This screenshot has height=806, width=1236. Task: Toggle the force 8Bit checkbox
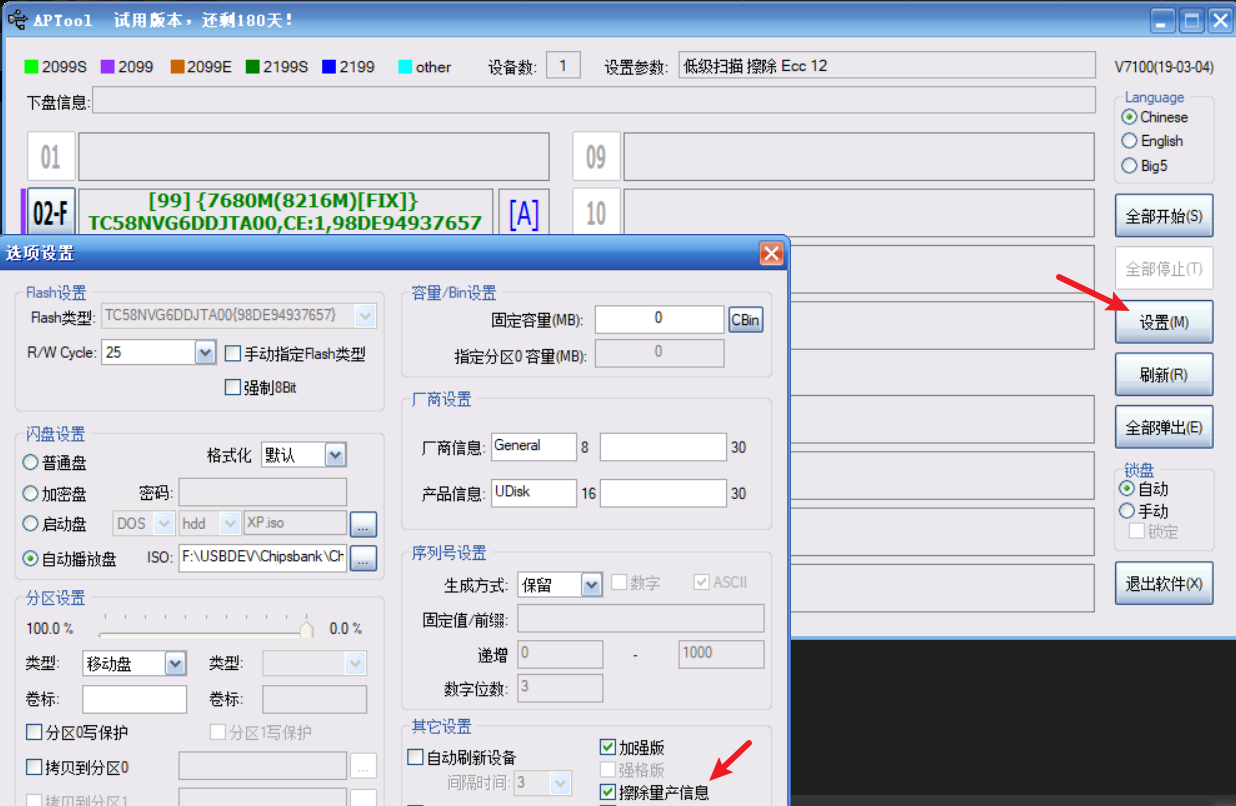tap(233, 387)
